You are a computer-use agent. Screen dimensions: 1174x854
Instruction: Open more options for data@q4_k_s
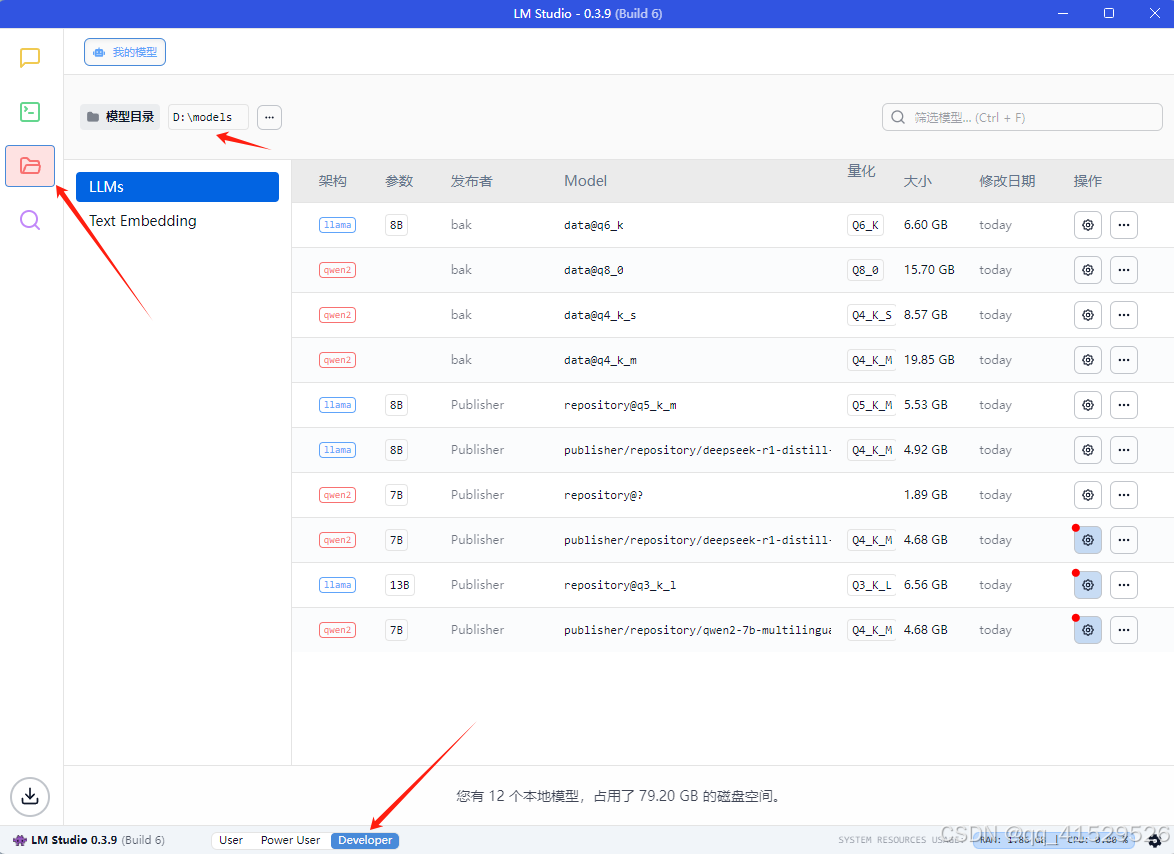[x=1124, y=315]
